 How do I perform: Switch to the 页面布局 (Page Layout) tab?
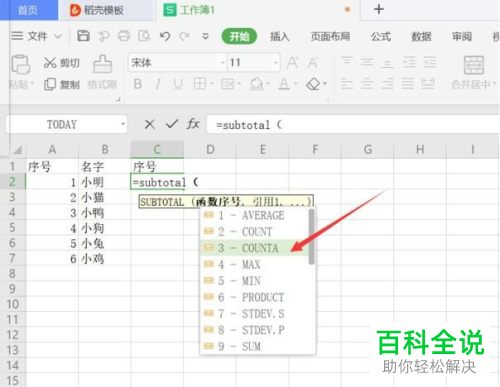[330, 36]
